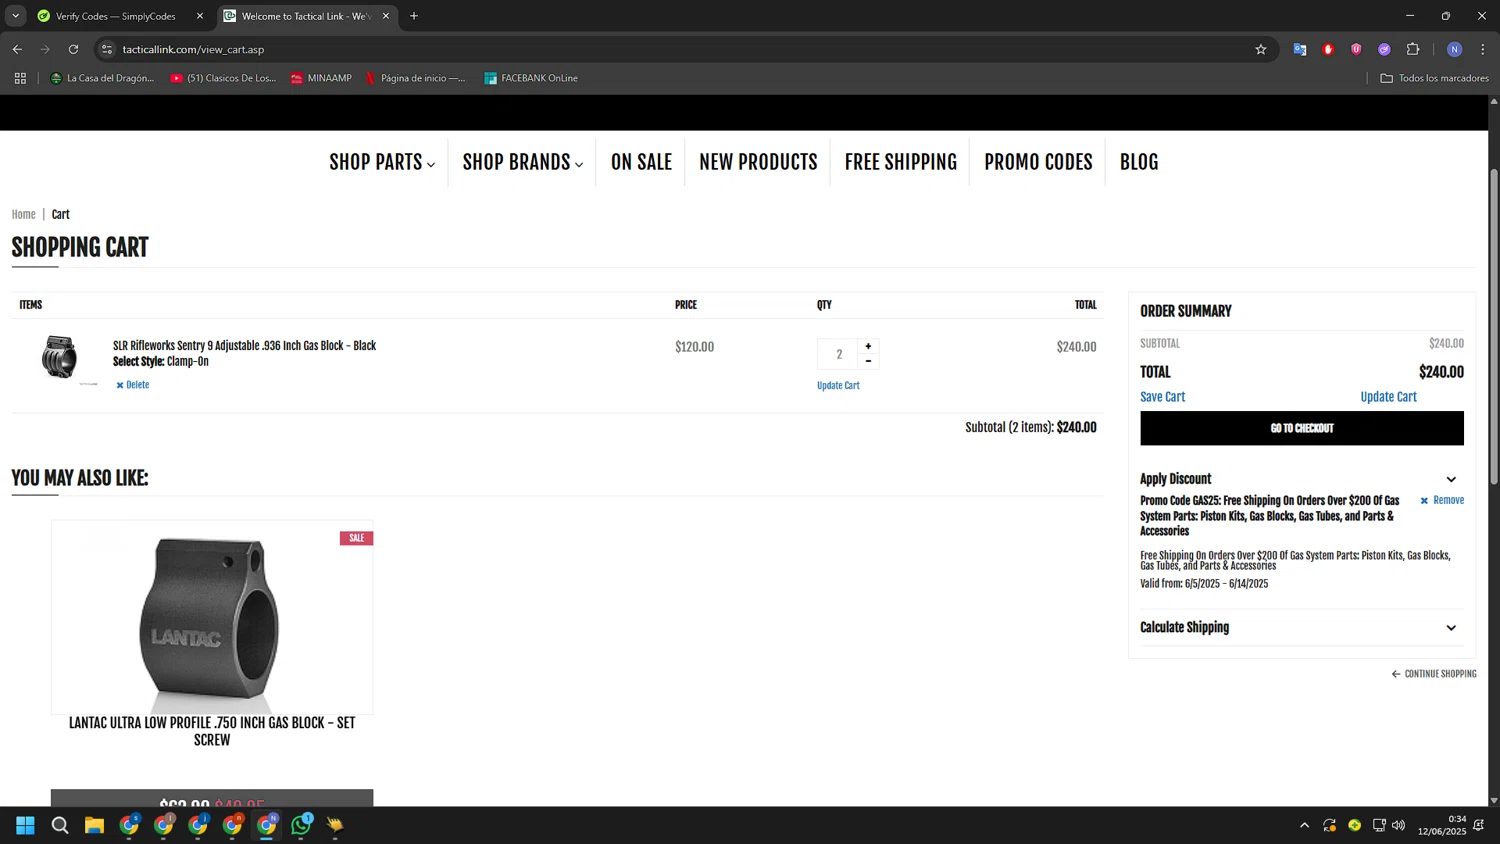Click Update Cart under the quantity box
Viewport: 1500px width, 844px height.
pos(838,386)
